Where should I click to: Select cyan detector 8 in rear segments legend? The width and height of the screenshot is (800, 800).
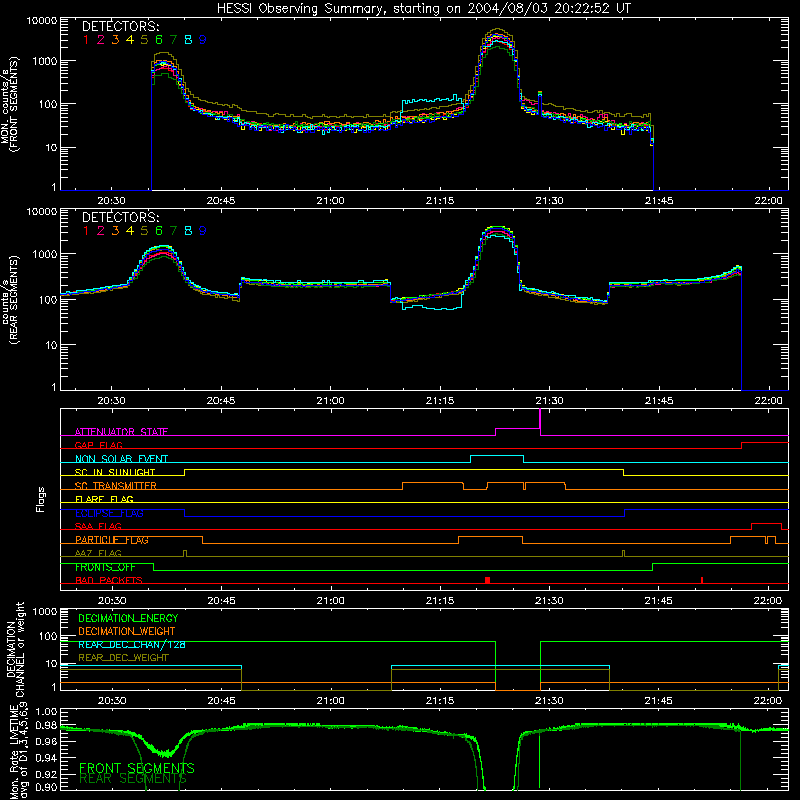coord(188,231)
